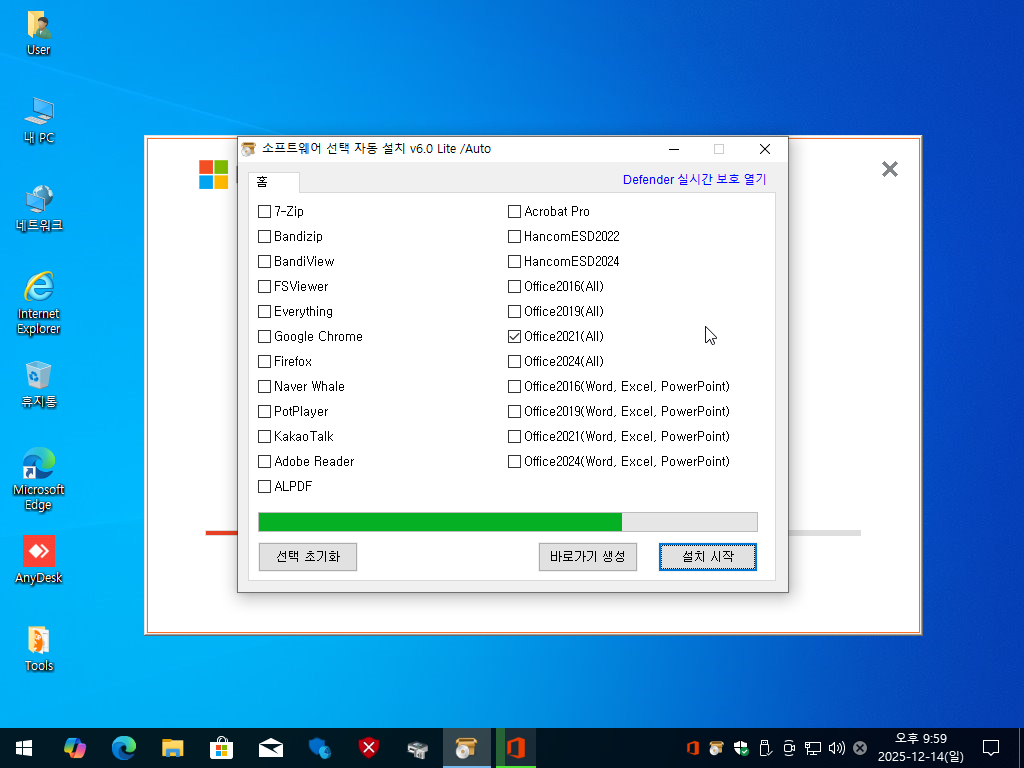Click the installer box icon in system tray
The image size is (1024, 768).
pyautogui.click(x=716, y=748)
